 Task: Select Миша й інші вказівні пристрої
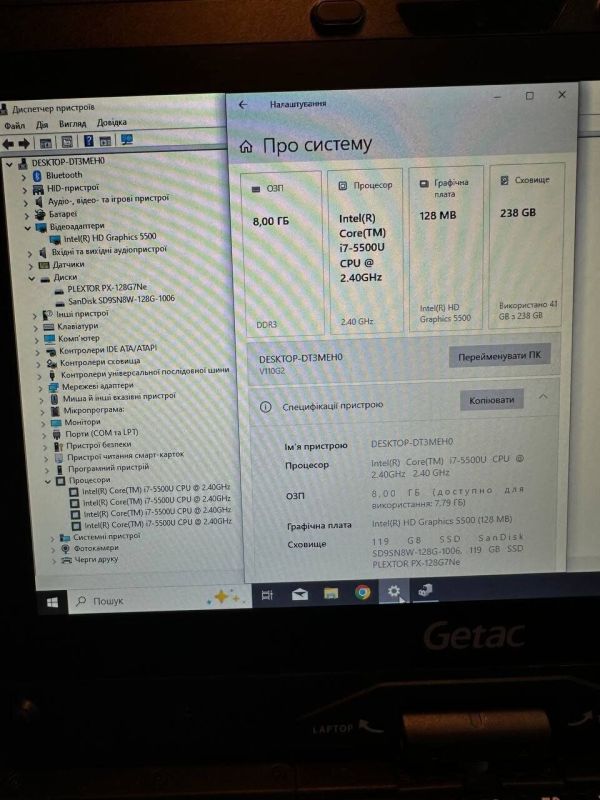119,397
